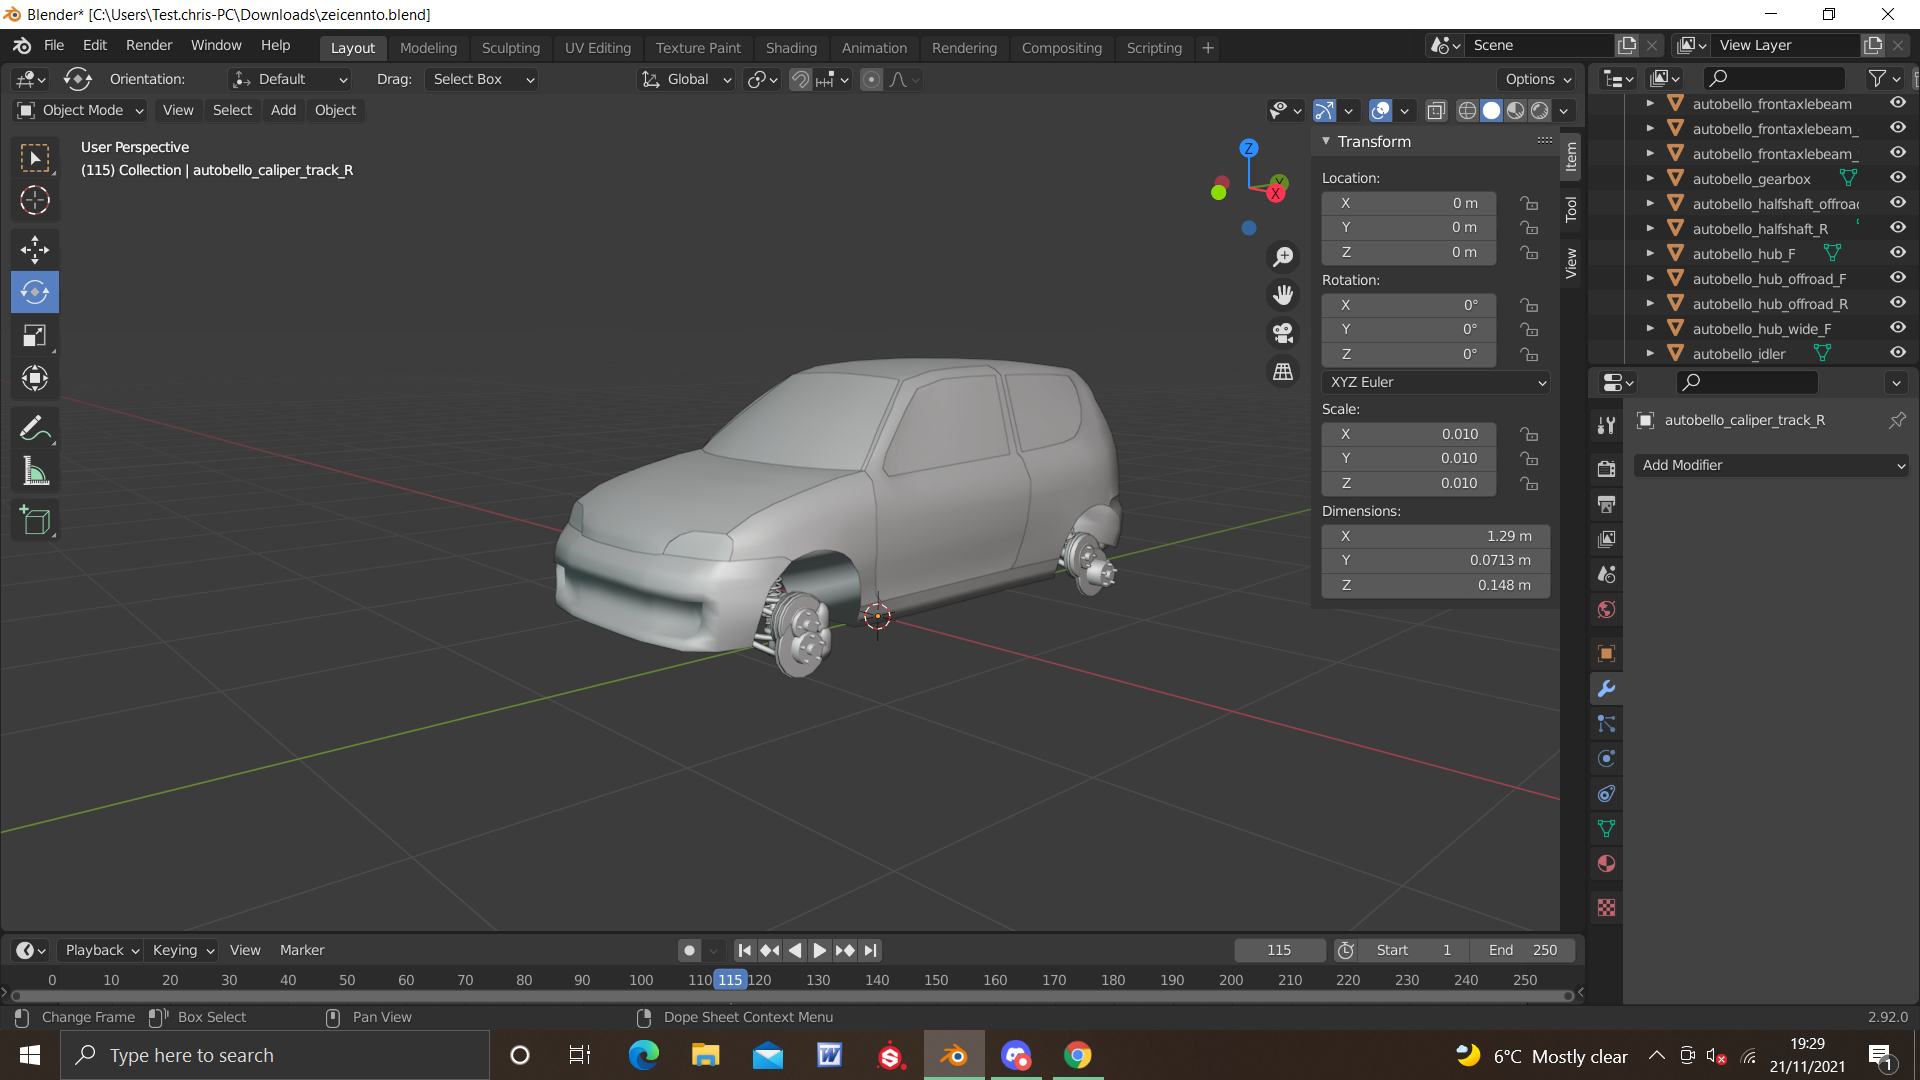Choose the Add Cube tool
The image size is (1920, 1080).
(x=35, y=521)
